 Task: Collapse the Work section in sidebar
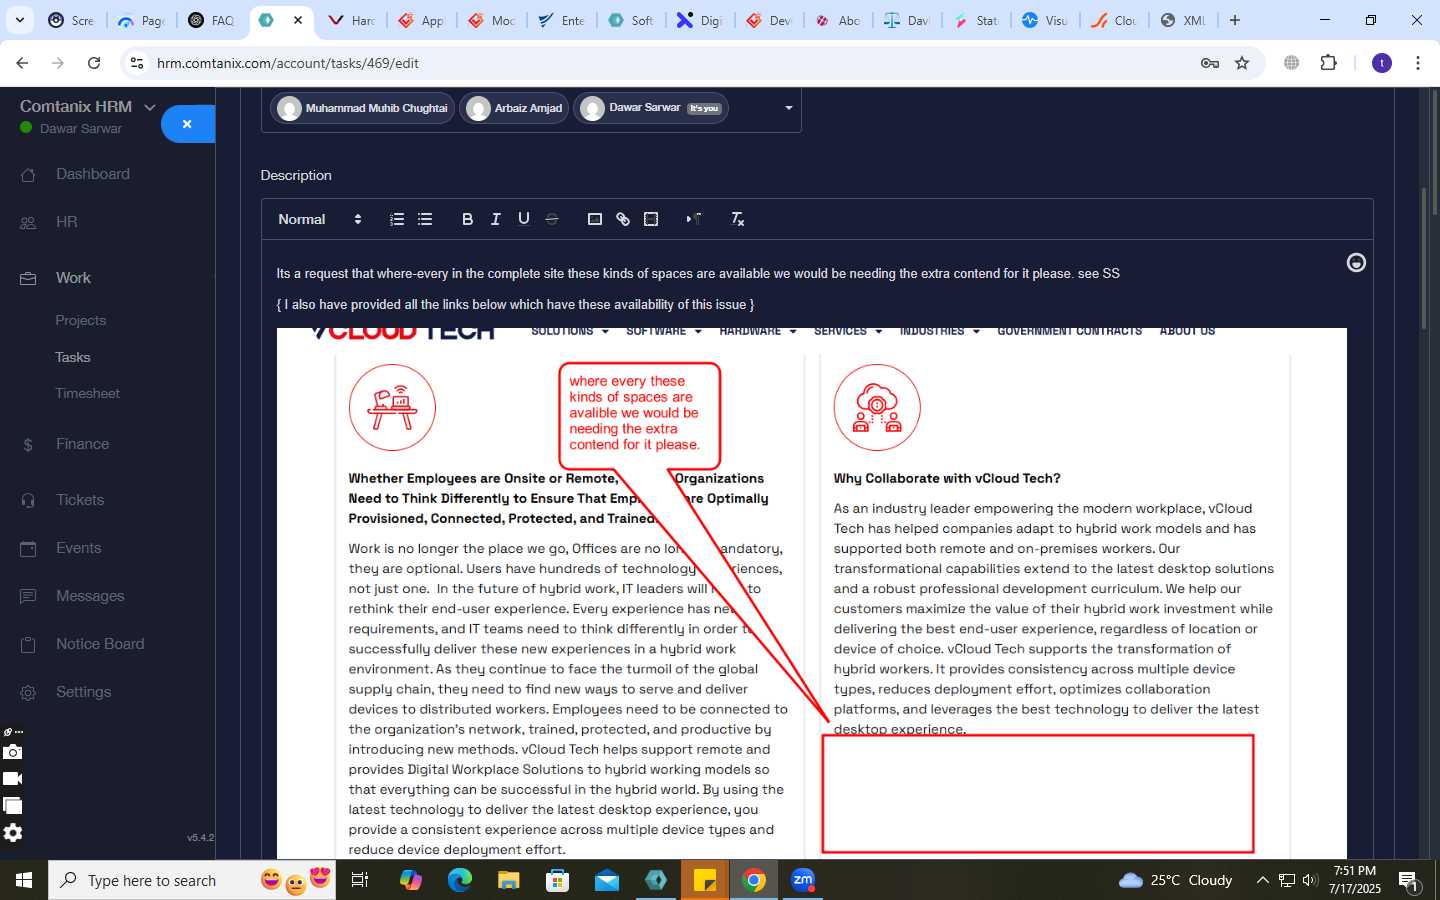click(x=73, y=278)
